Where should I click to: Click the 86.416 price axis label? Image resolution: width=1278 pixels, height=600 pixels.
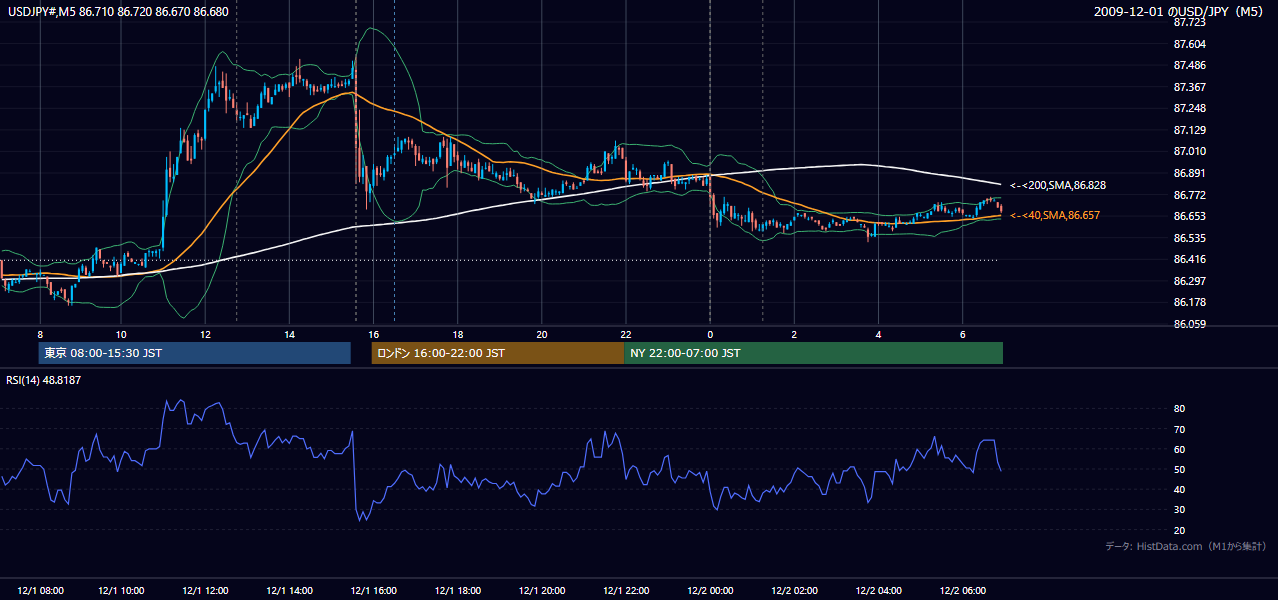point(1189,259)
